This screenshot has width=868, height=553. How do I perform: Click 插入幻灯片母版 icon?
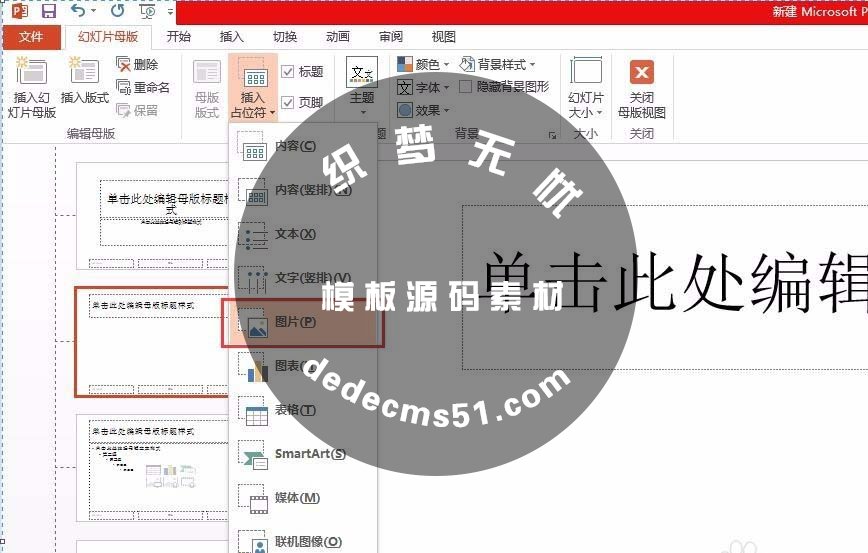pos(32,87)
